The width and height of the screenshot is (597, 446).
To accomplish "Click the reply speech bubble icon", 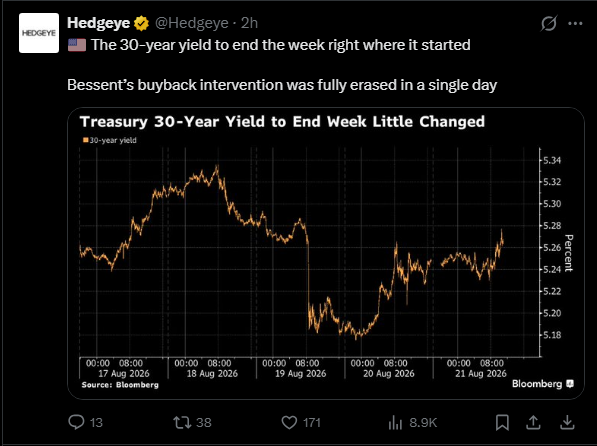I will 76,422.
